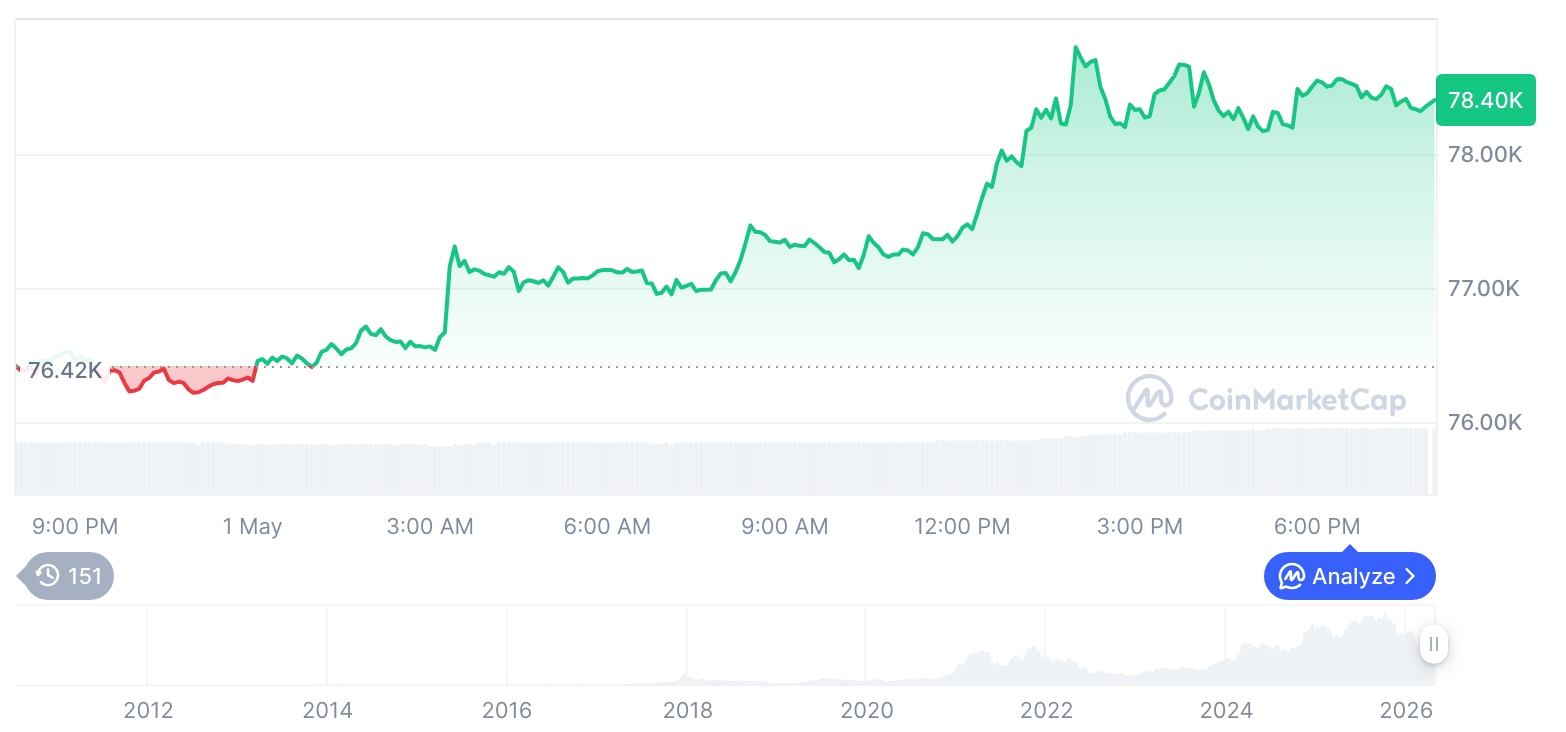Click the 12:00 PM time axis label
The height and width of the screenshot is (732, 1566).
coord(962,526)
